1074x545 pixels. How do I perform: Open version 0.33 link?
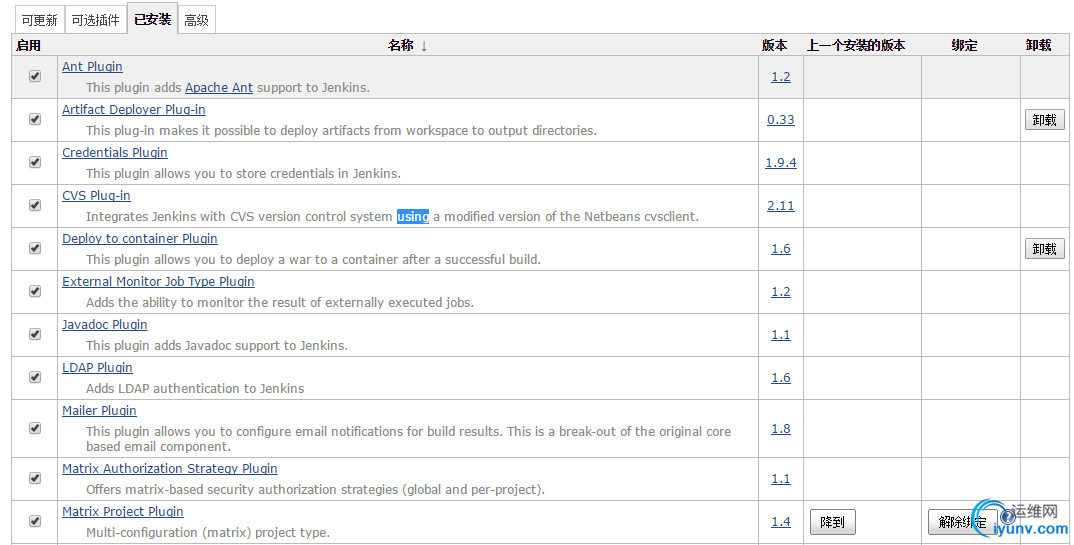[781, 120]
